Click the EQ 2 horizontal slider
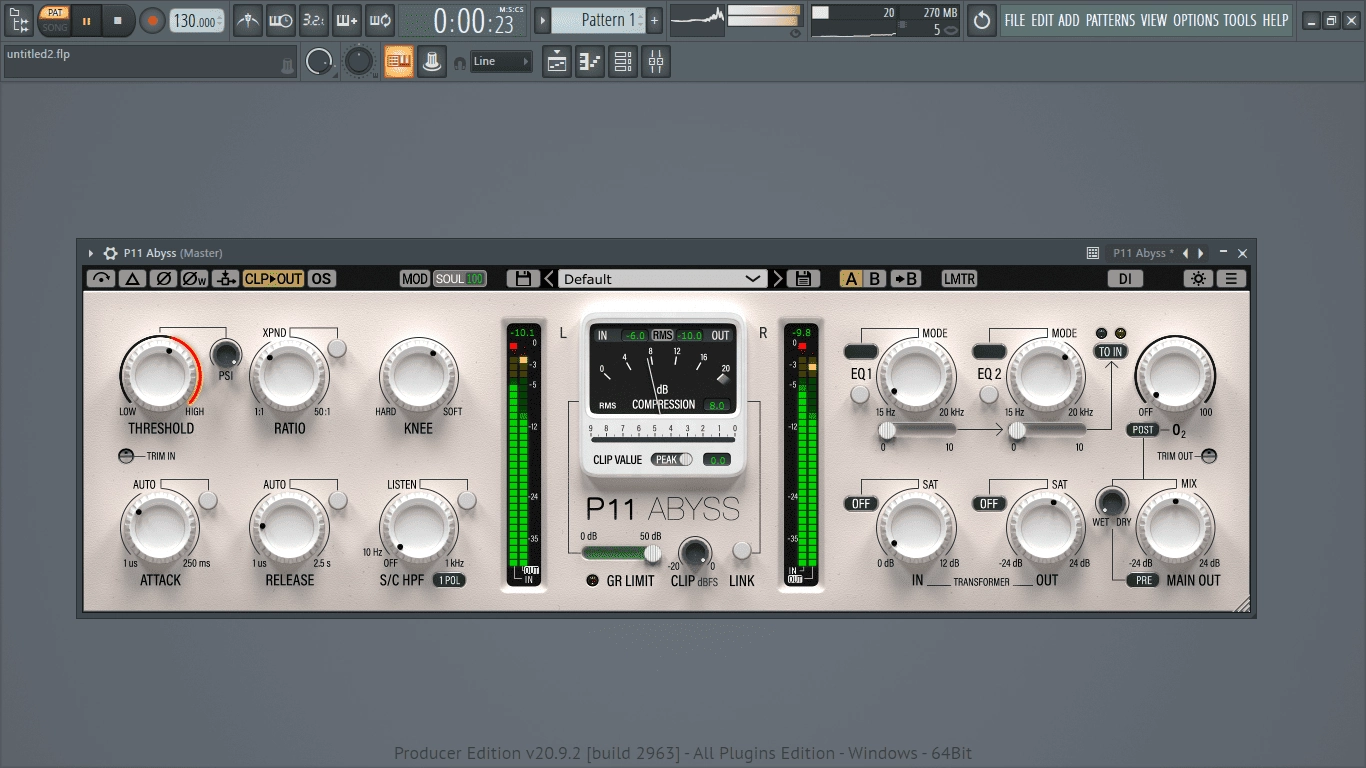 (x=1047, y=431)
